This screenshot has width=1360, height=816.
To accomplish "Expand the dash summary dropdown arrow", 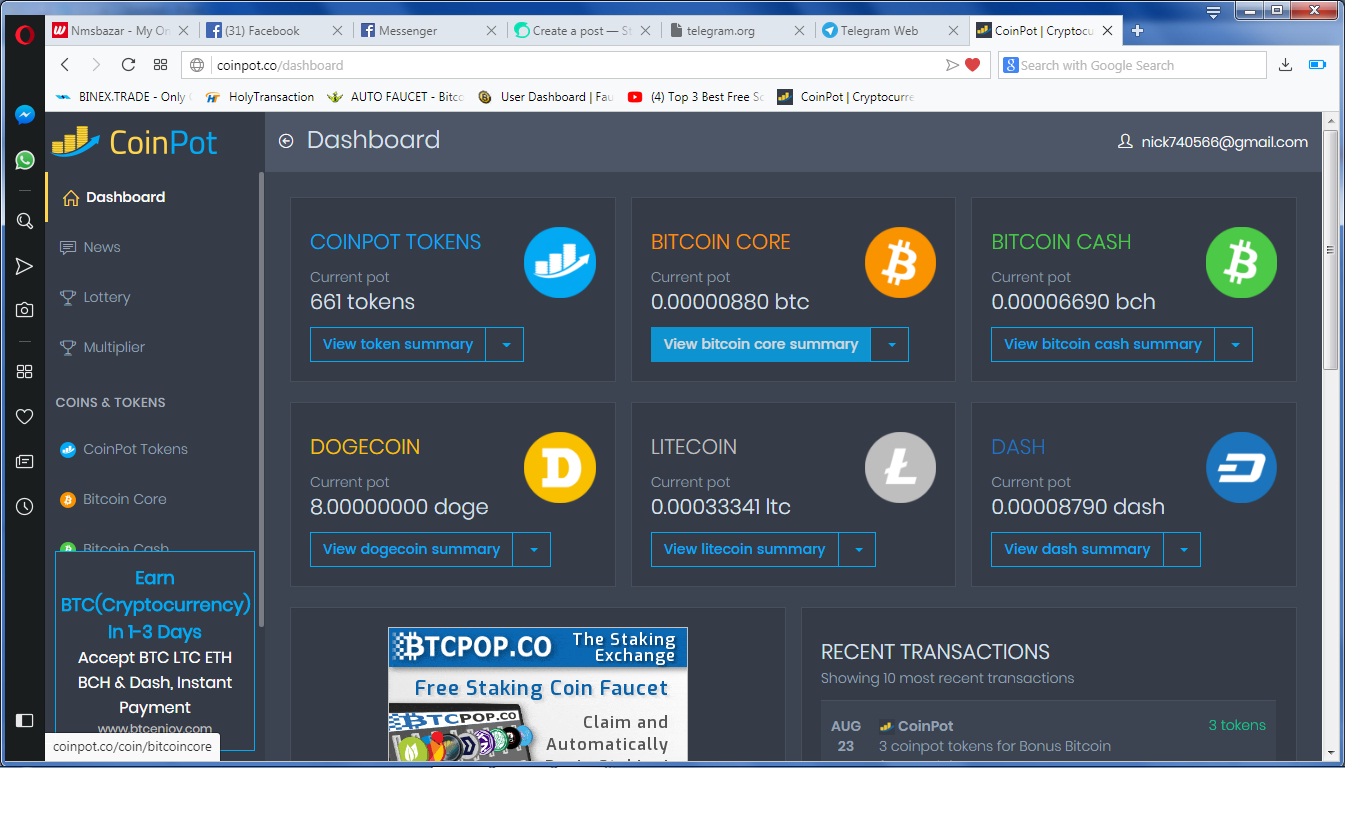I will click(x=1182, y=550).
